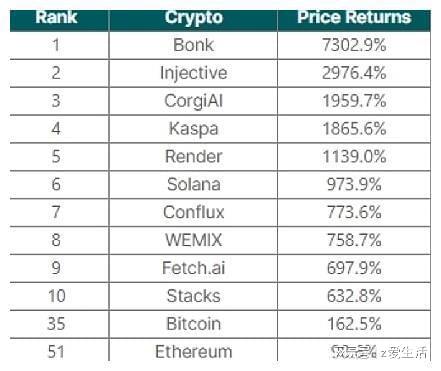
Task: Select the Injective crypto cell
Action: click(194, 73)
